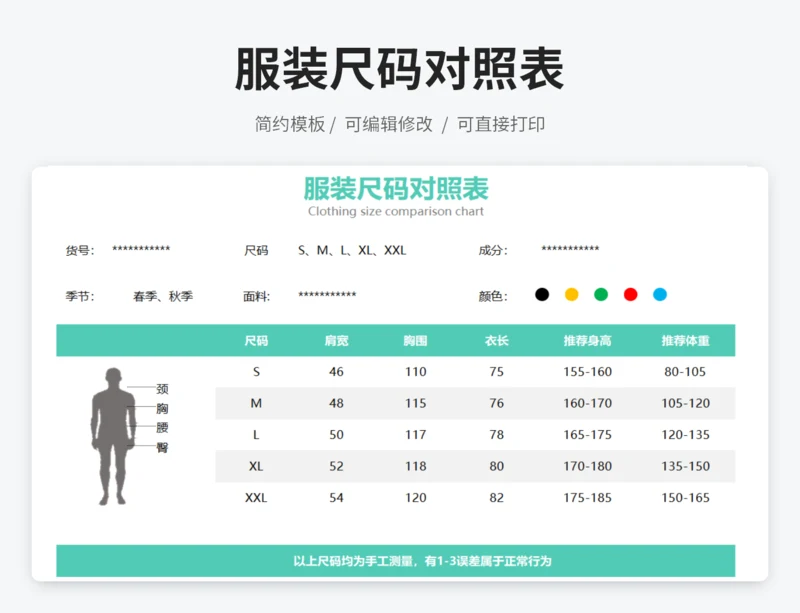Click chest value 117
Viewport: 800px width, 613px height.
pyautogui.click(x=416, y=435)
